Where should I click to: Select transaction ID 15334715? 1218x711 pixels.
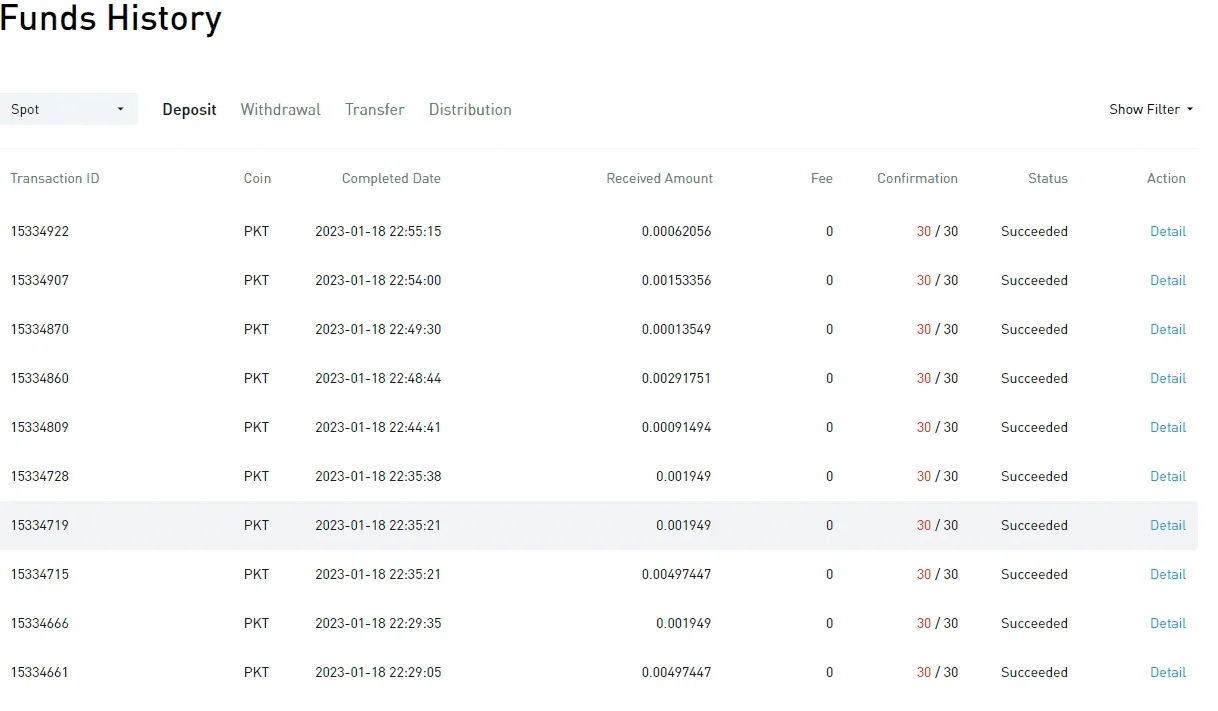click(x=40, y=574)
